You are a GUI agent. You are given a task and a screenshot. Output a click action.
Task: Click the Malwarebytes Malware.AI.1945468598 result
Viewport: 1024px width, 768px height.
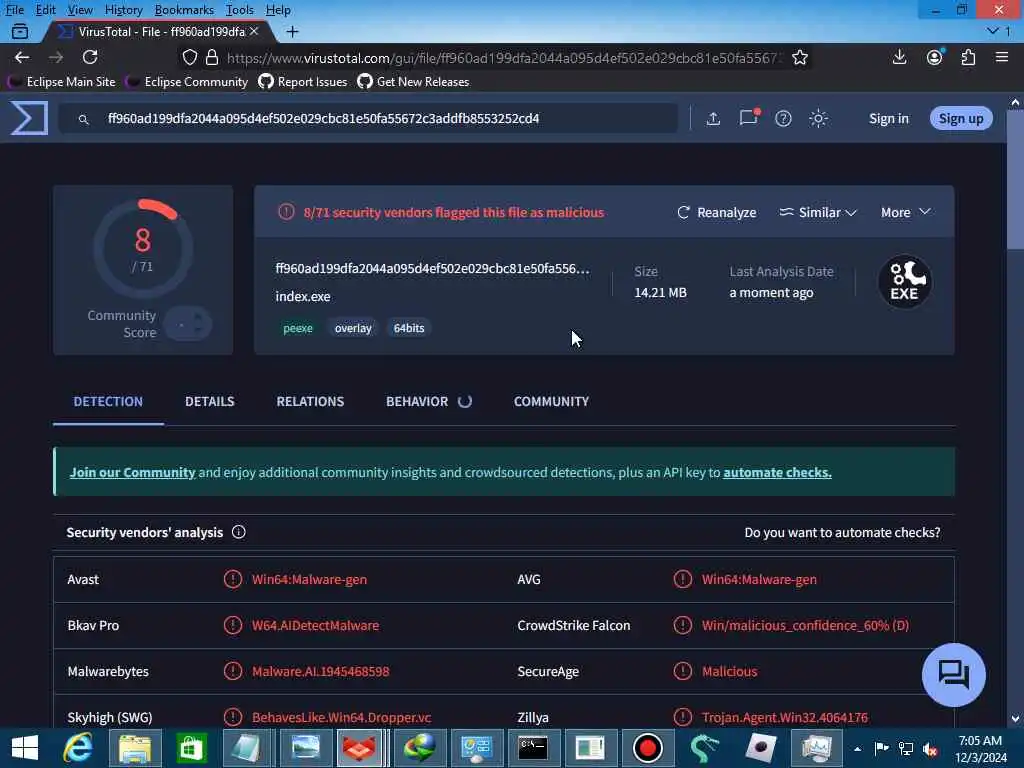point(321,671)
